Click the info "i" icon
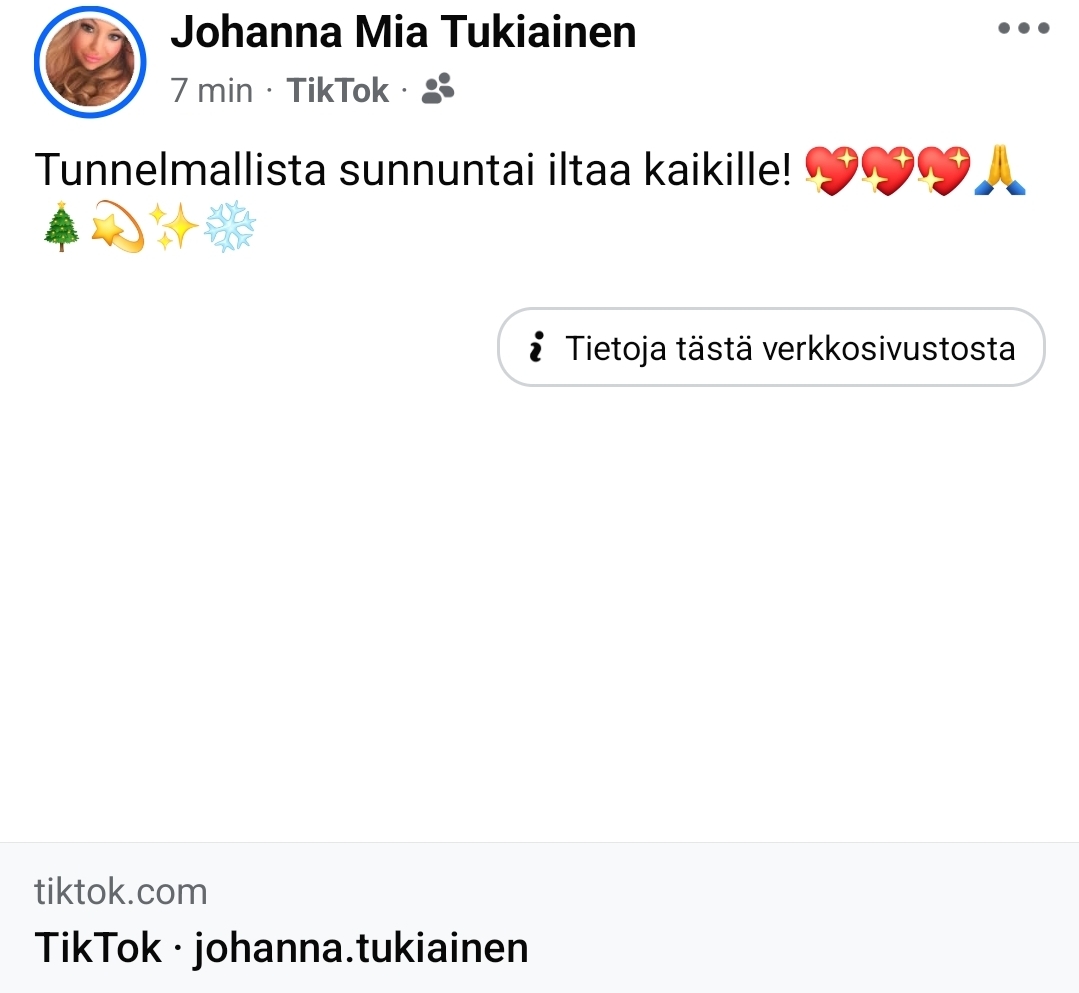 click(536, 348)
